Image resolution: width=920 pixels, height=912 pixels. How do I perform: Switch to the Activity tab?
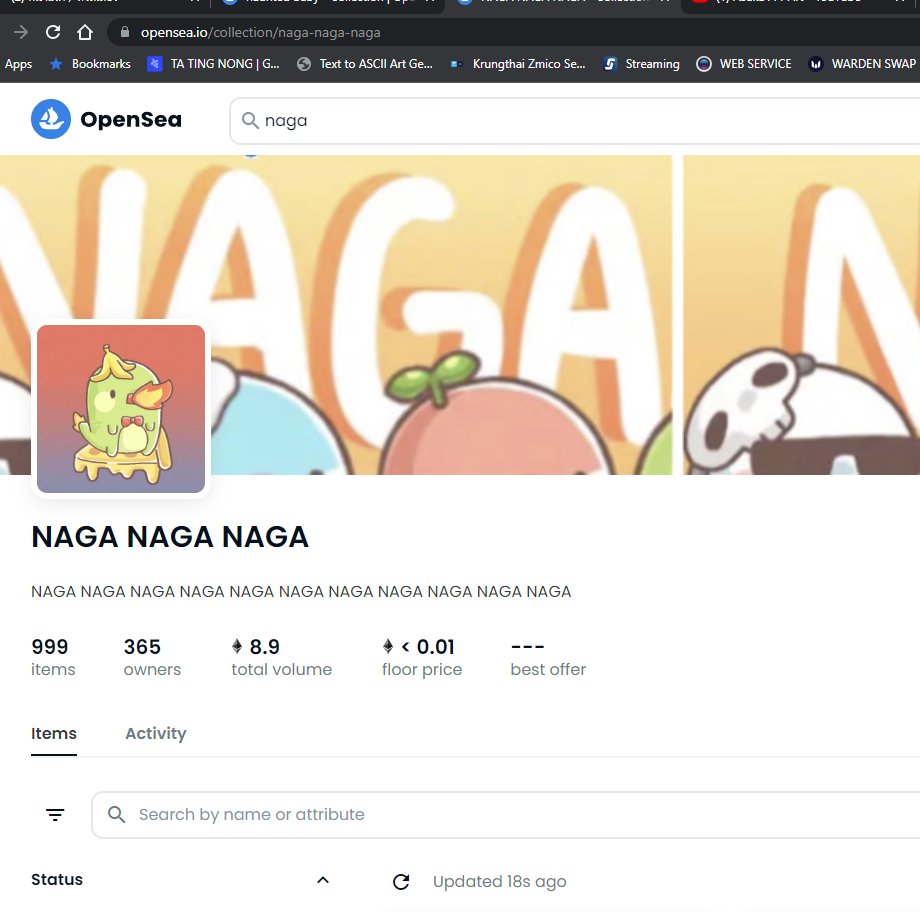(x=155, y=734)
